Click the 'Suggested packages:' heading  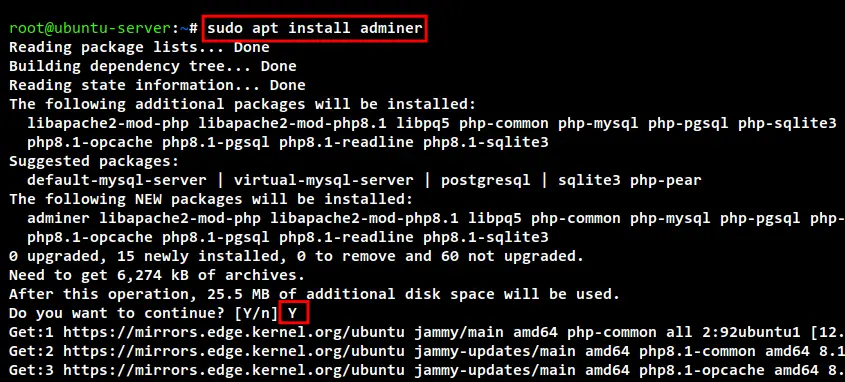tap(94, 162)
